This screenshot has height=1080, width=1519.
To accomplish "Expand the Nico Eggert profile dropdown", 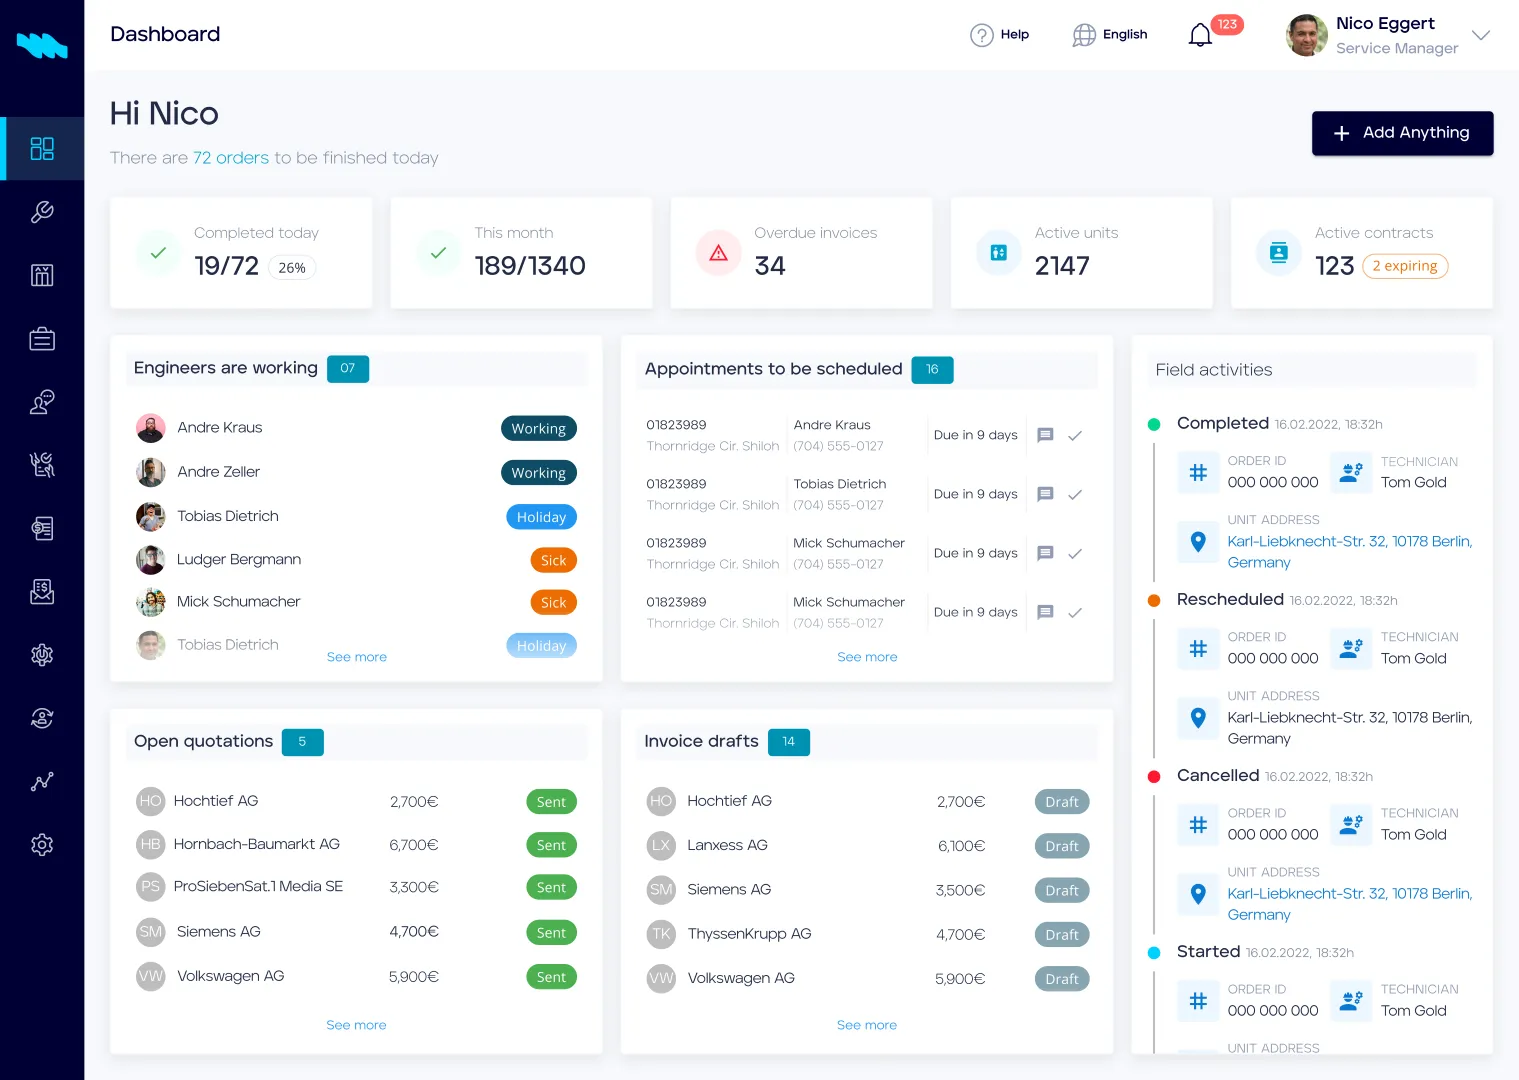I will [1481, 35].
